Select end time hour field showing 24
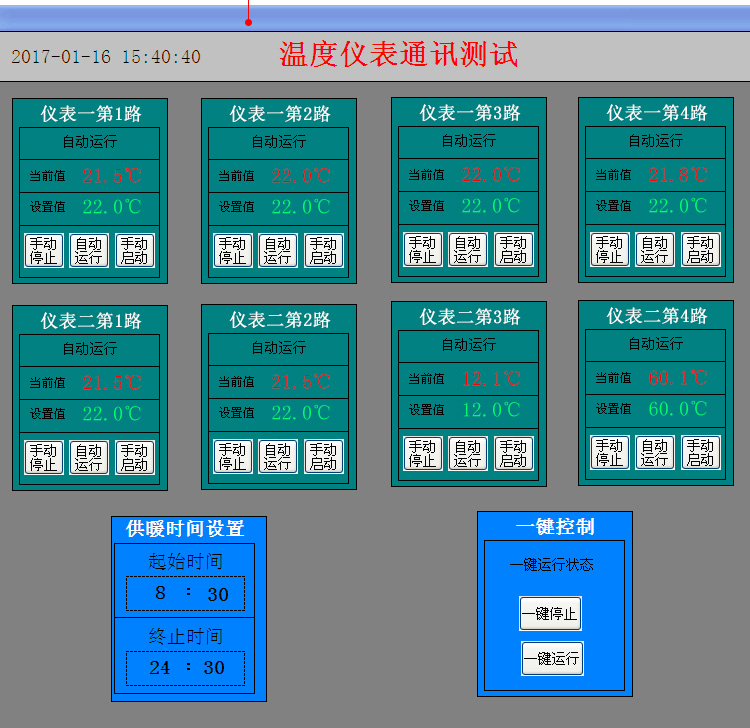 pyautogui.click(x=160, y=668)
